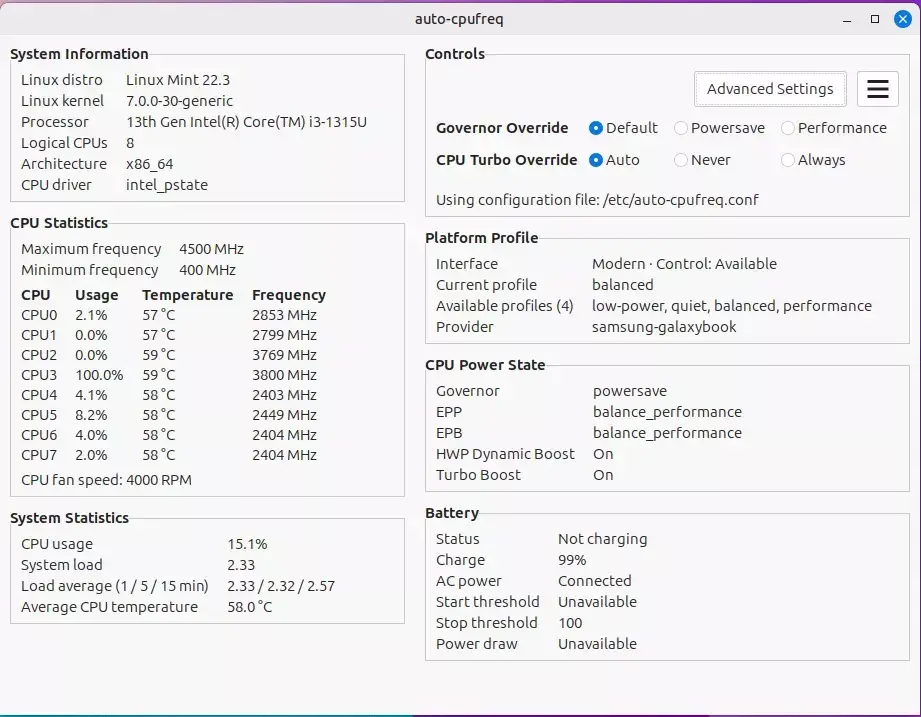Click CPU1 frequency 2799 MHz
921x717 pixels.
(x=284, y=335)
